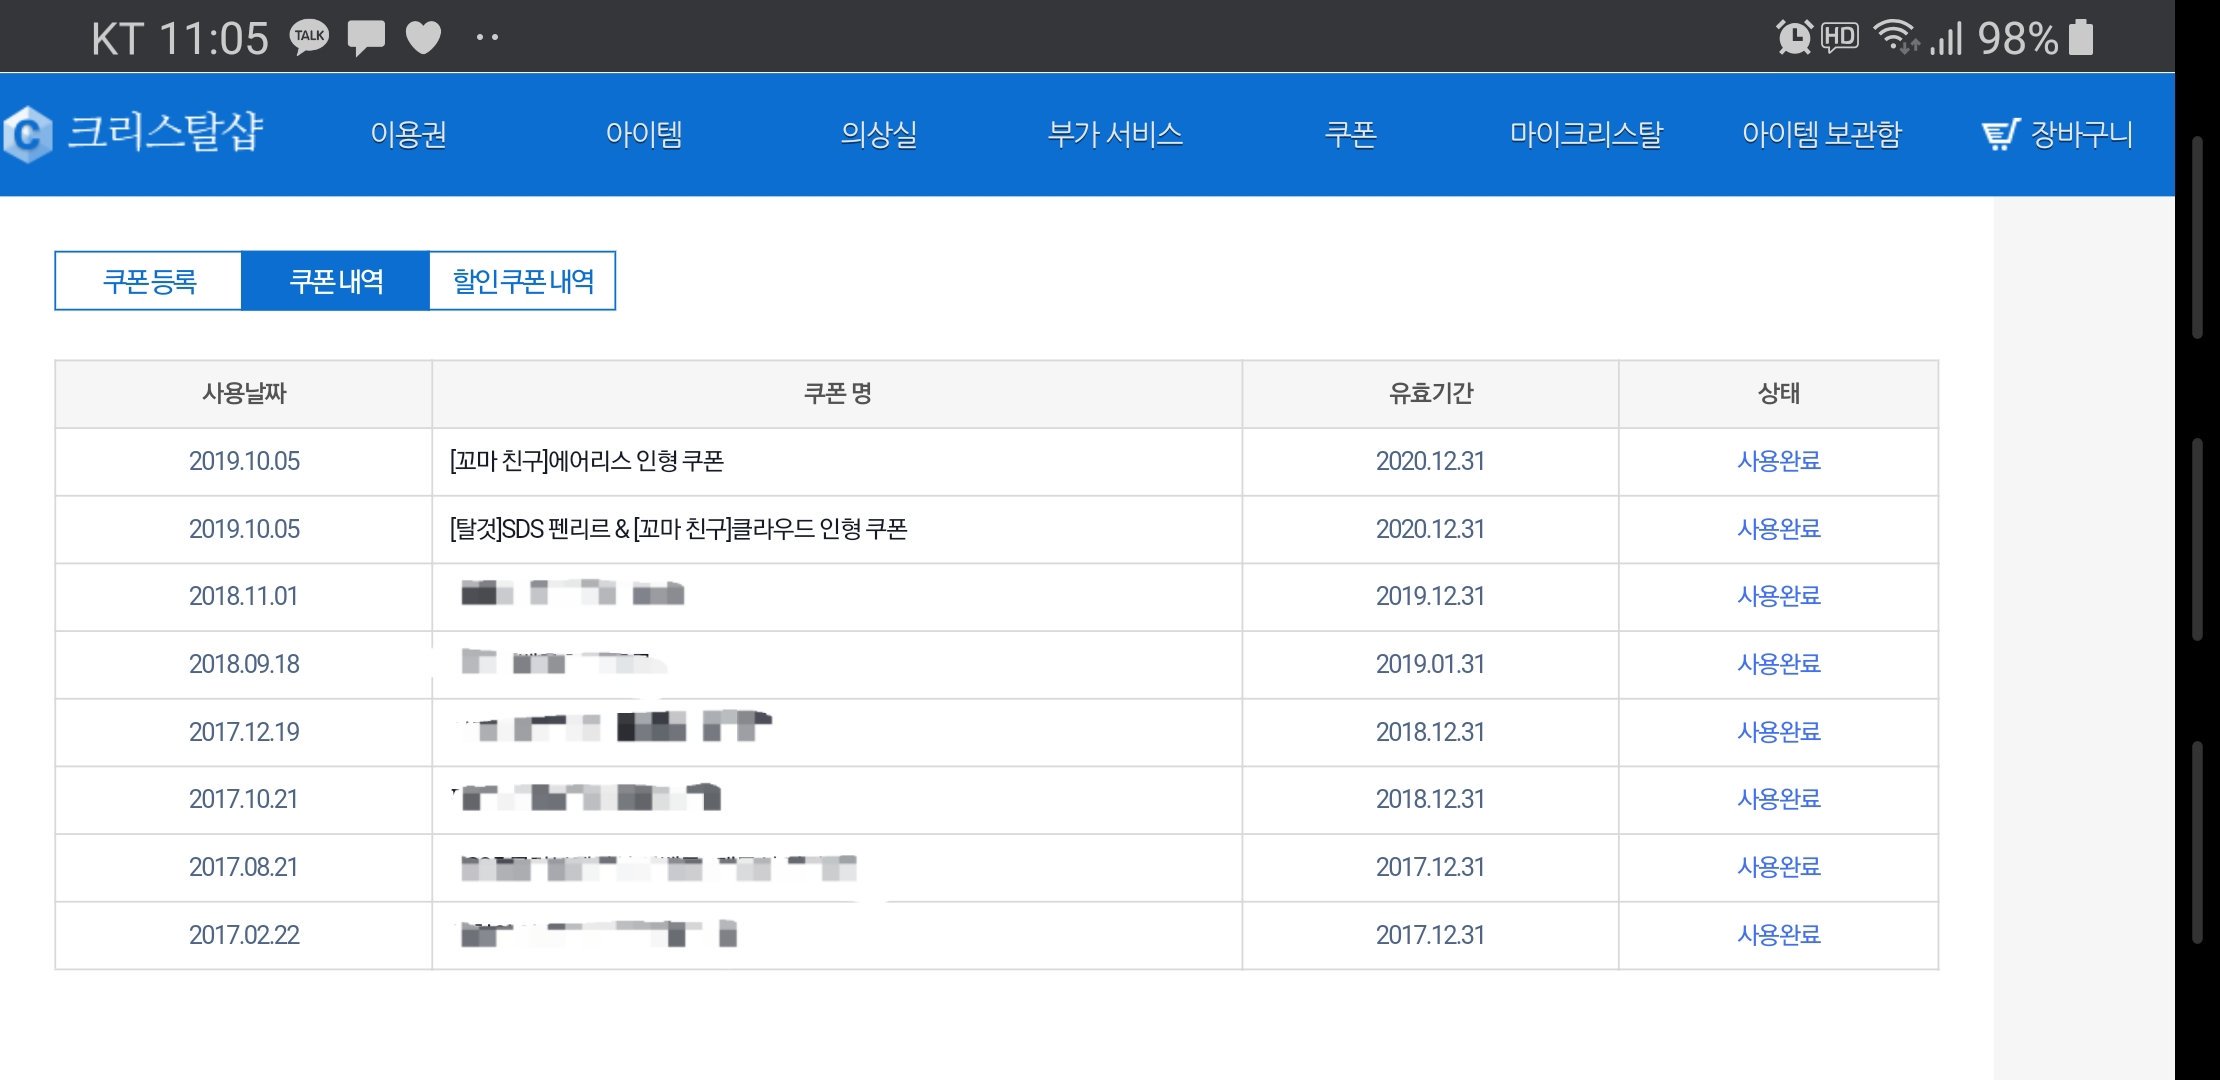The width and height of the screenshot is (2220, 1080).
Task: Open the 이용권 menu
Action: point(408,134)
